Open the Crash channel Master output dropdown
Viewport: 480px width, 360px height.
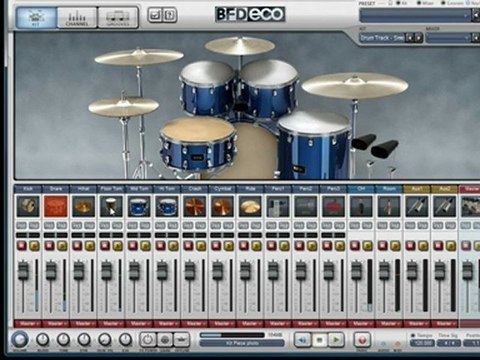[x=195, y=323]
